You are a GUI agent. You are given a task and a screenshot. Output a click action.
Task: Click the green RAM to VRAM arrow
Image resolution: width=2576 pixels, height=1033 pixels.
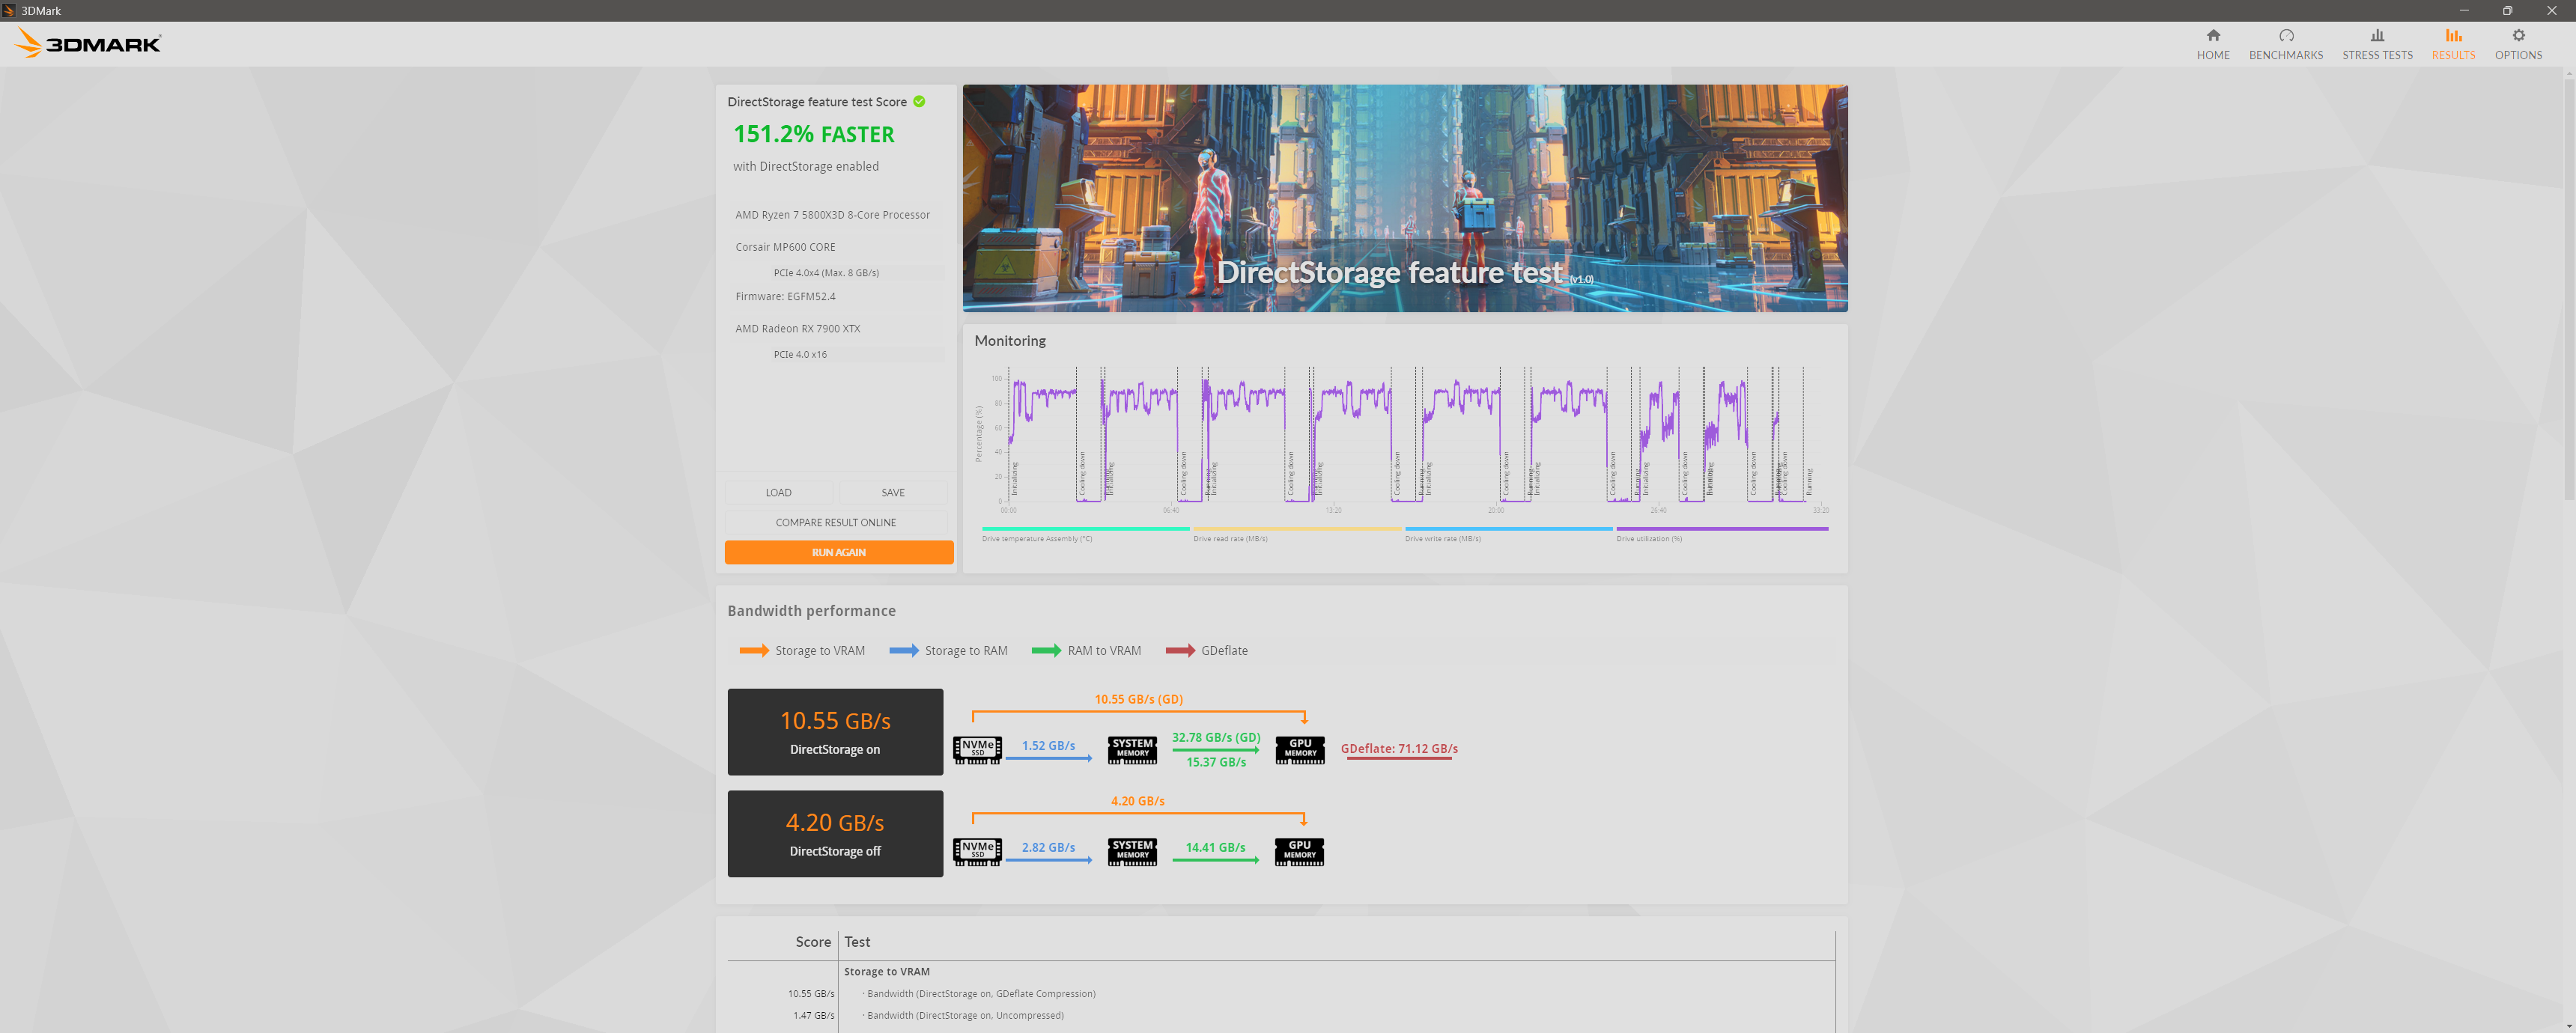1046,650
